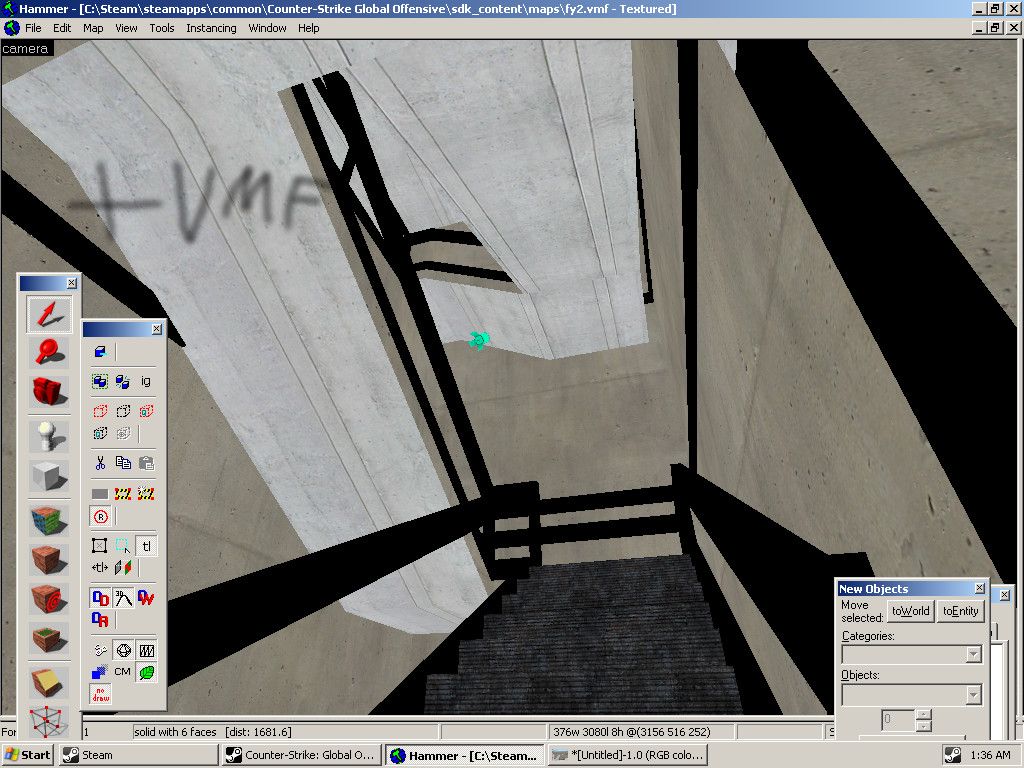
Task: Click the toEntity button
Action: click(960, 611)
